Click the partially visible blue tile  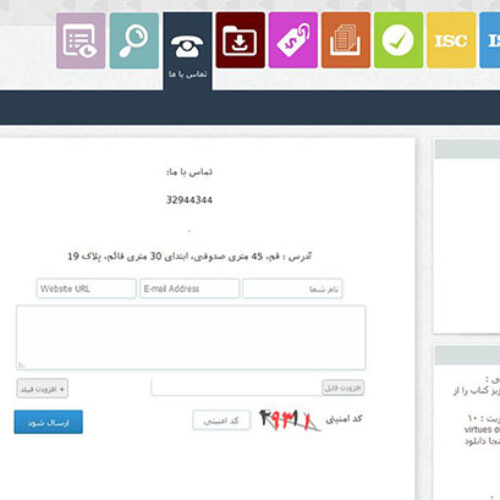pos(490,40)
